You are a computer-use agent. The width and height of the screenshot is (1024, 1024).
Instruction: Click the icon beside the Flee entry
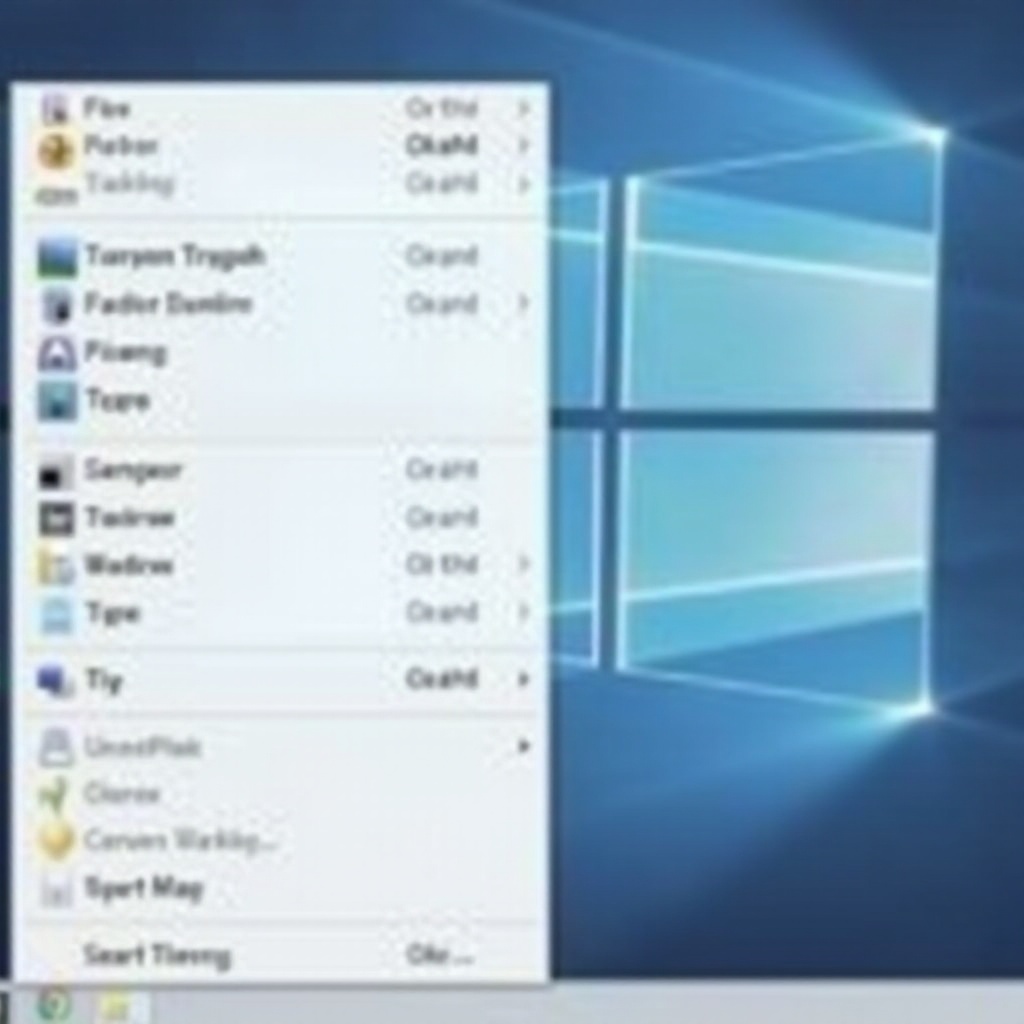[56, 108]
